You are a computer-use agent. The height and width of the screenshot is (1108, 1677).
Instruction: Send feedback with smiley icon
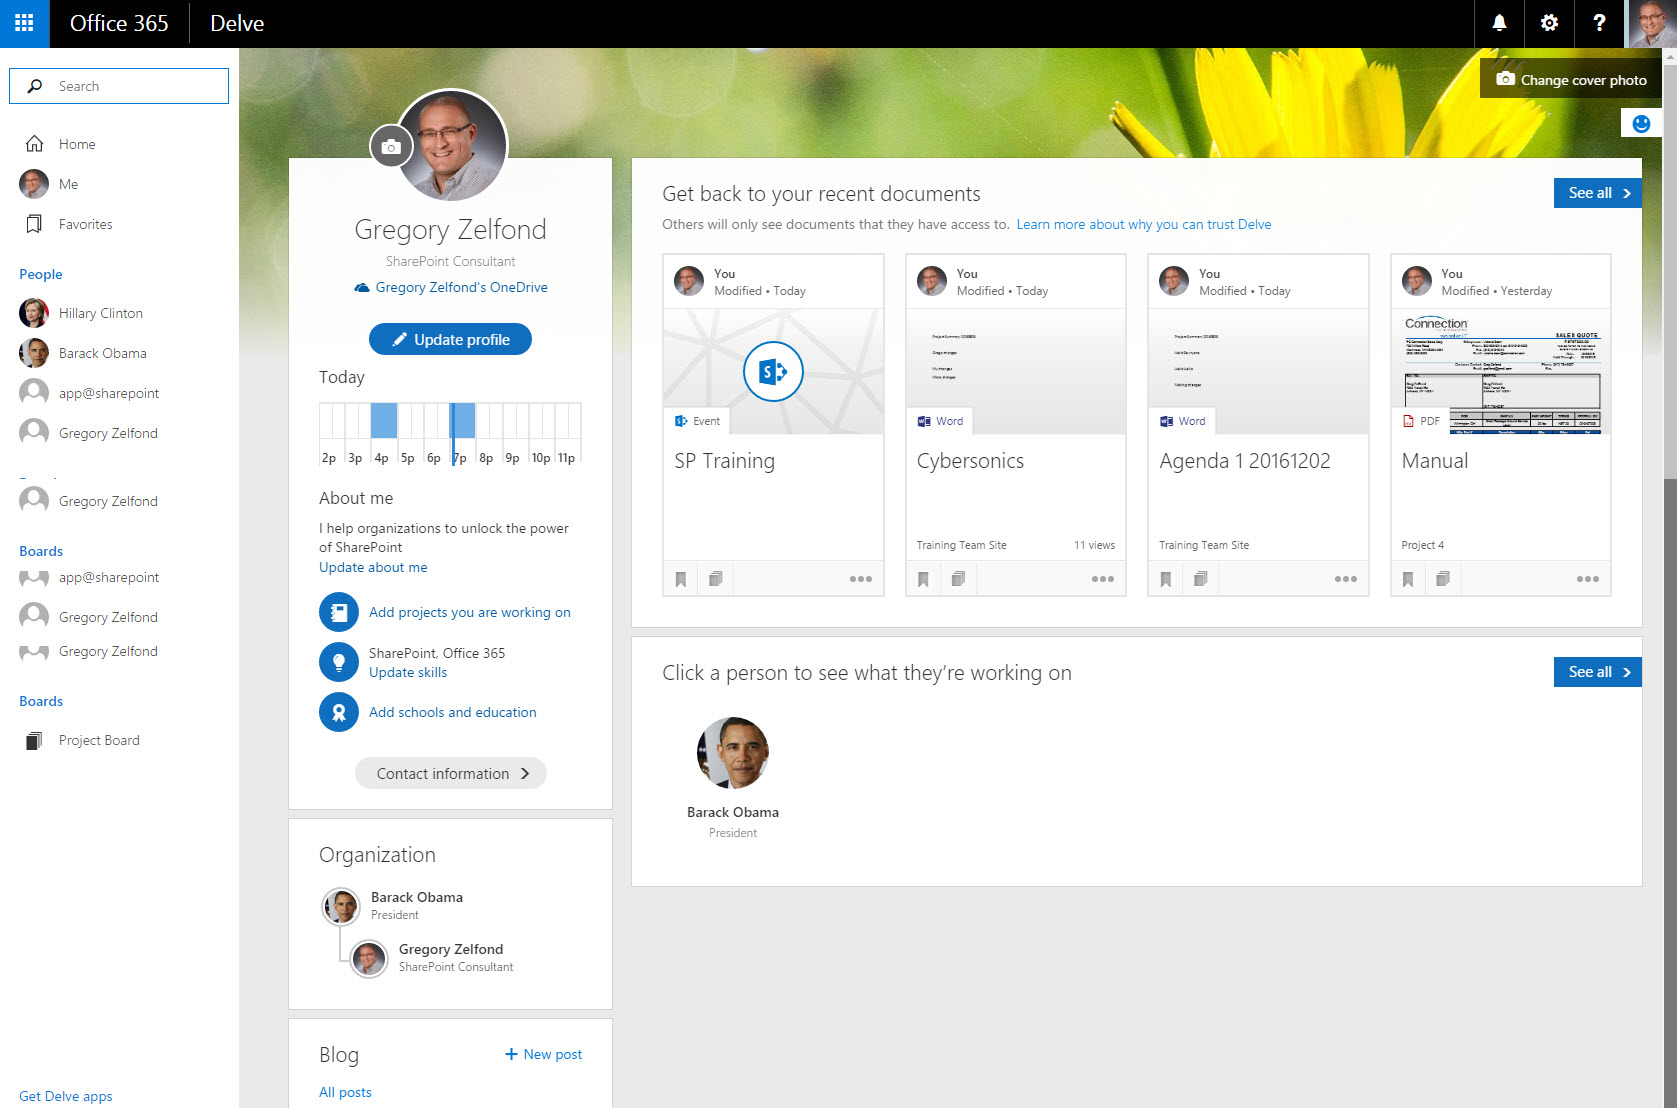click(x=1641, y=123)
